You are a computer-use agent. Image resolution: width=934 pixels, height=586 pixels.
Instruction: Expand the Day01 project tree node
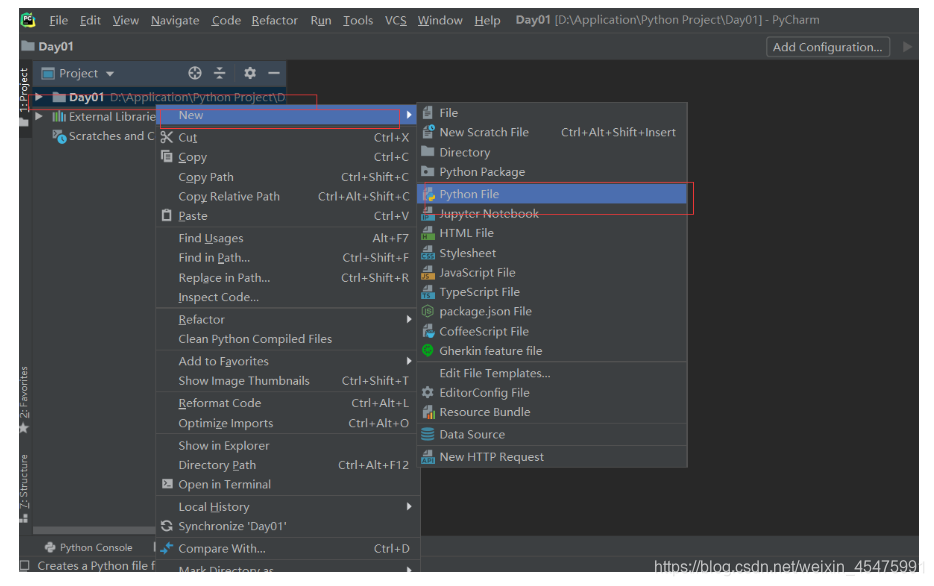pos(39,97)
